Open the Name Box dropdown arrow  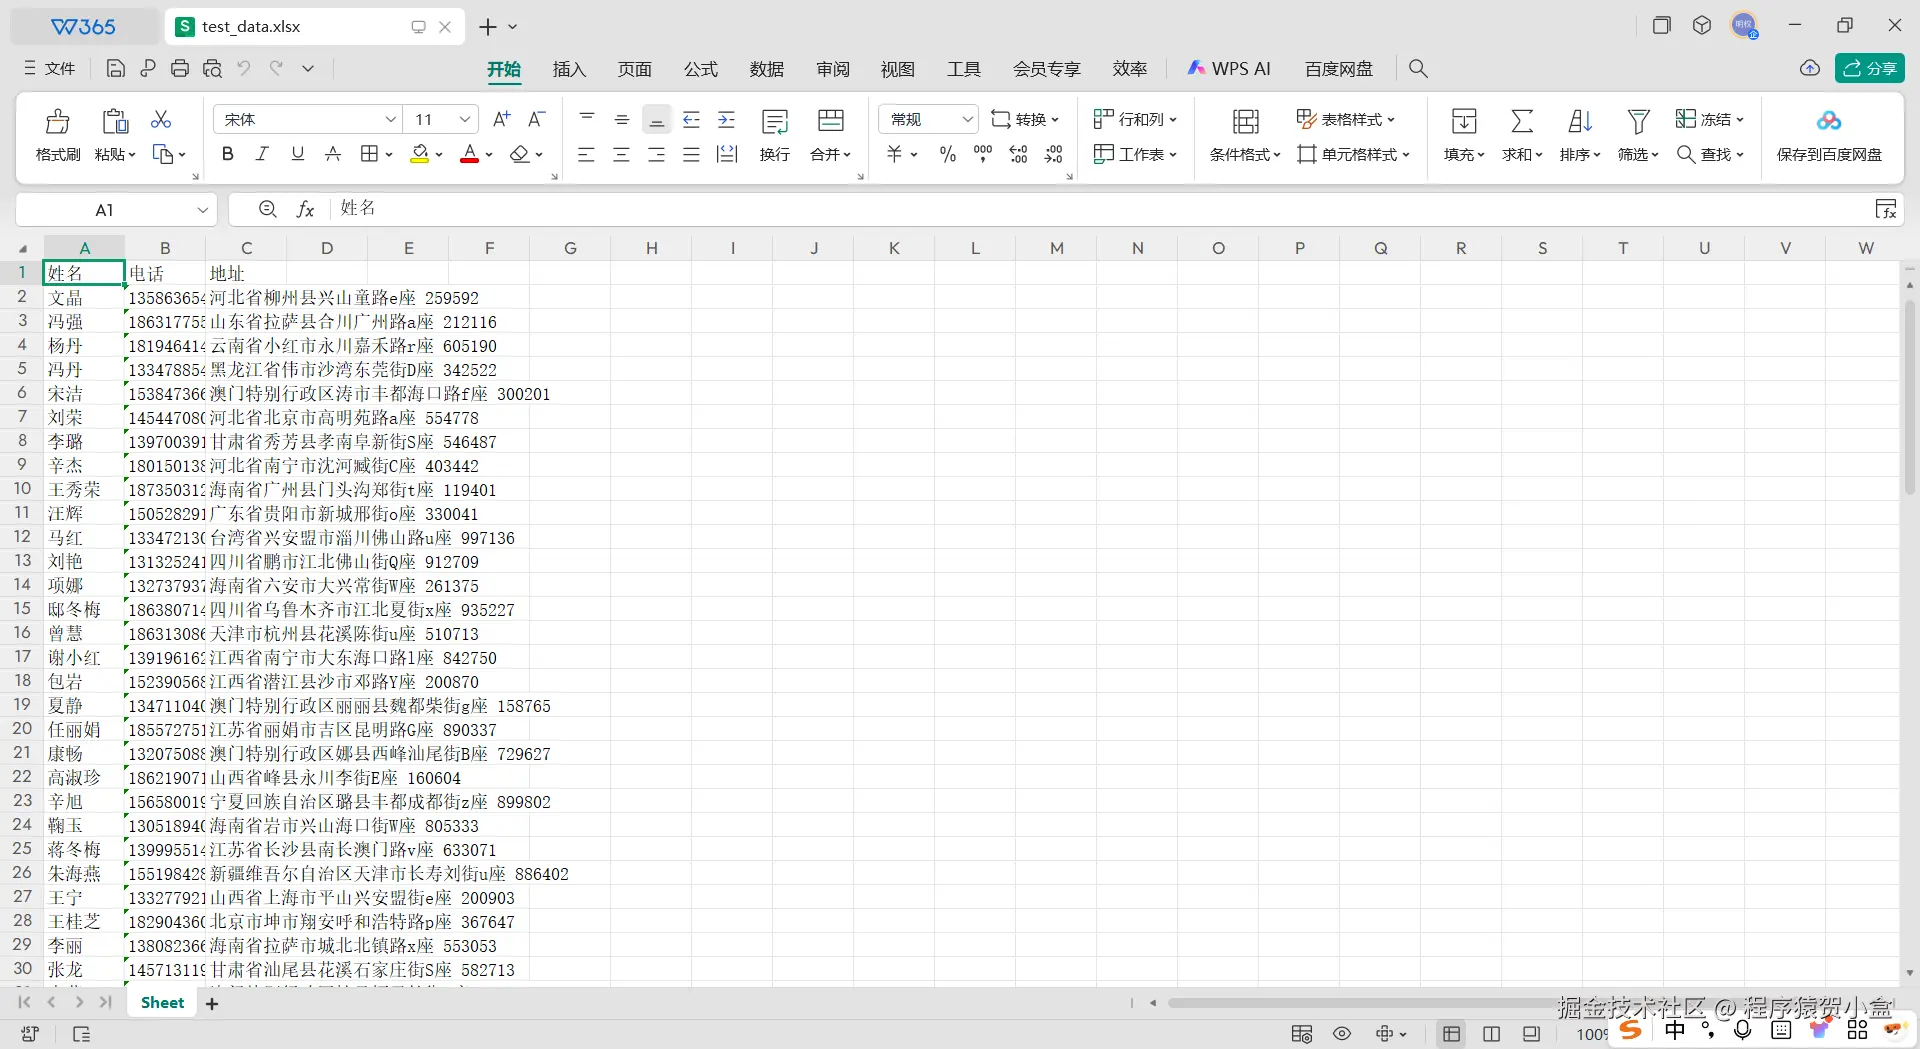pos(202,209)
